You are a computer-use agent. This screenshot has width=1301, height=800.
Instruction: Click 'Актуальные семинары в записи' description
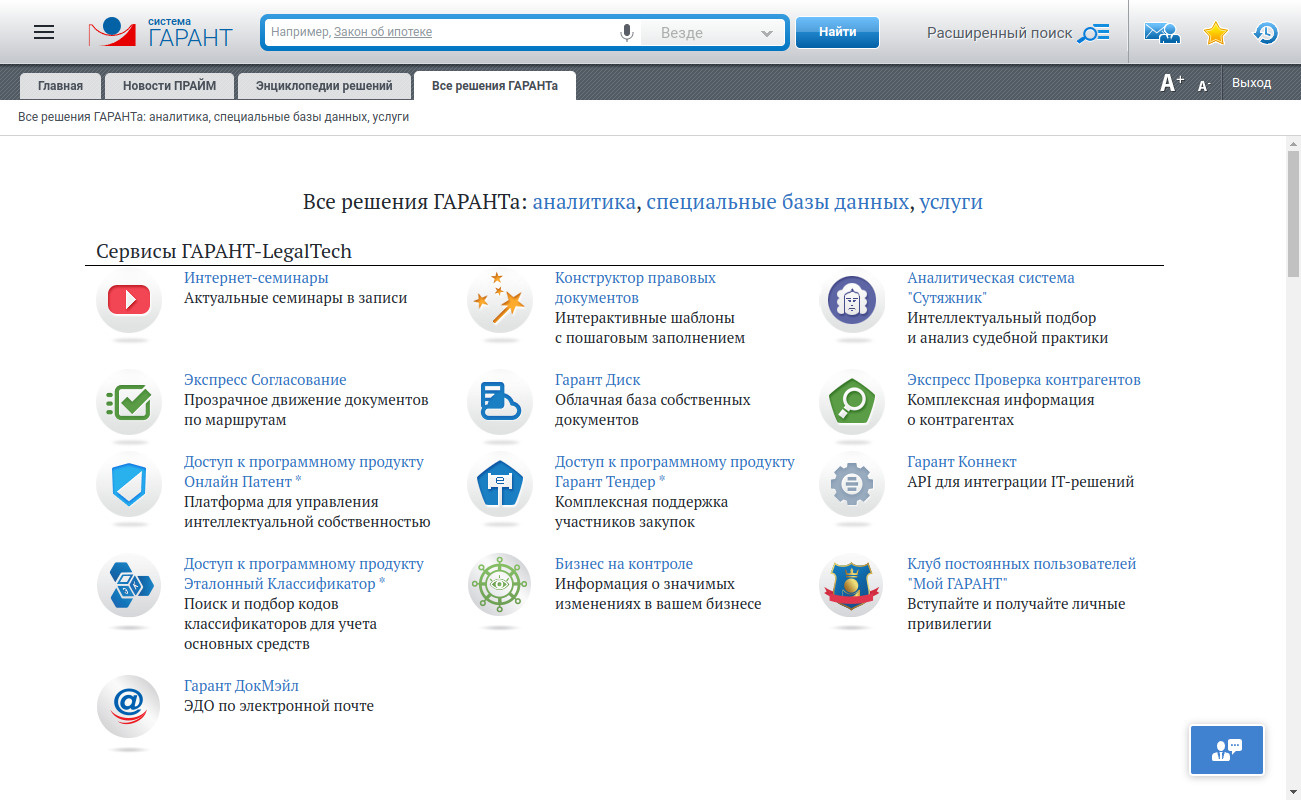click(296, 298)
